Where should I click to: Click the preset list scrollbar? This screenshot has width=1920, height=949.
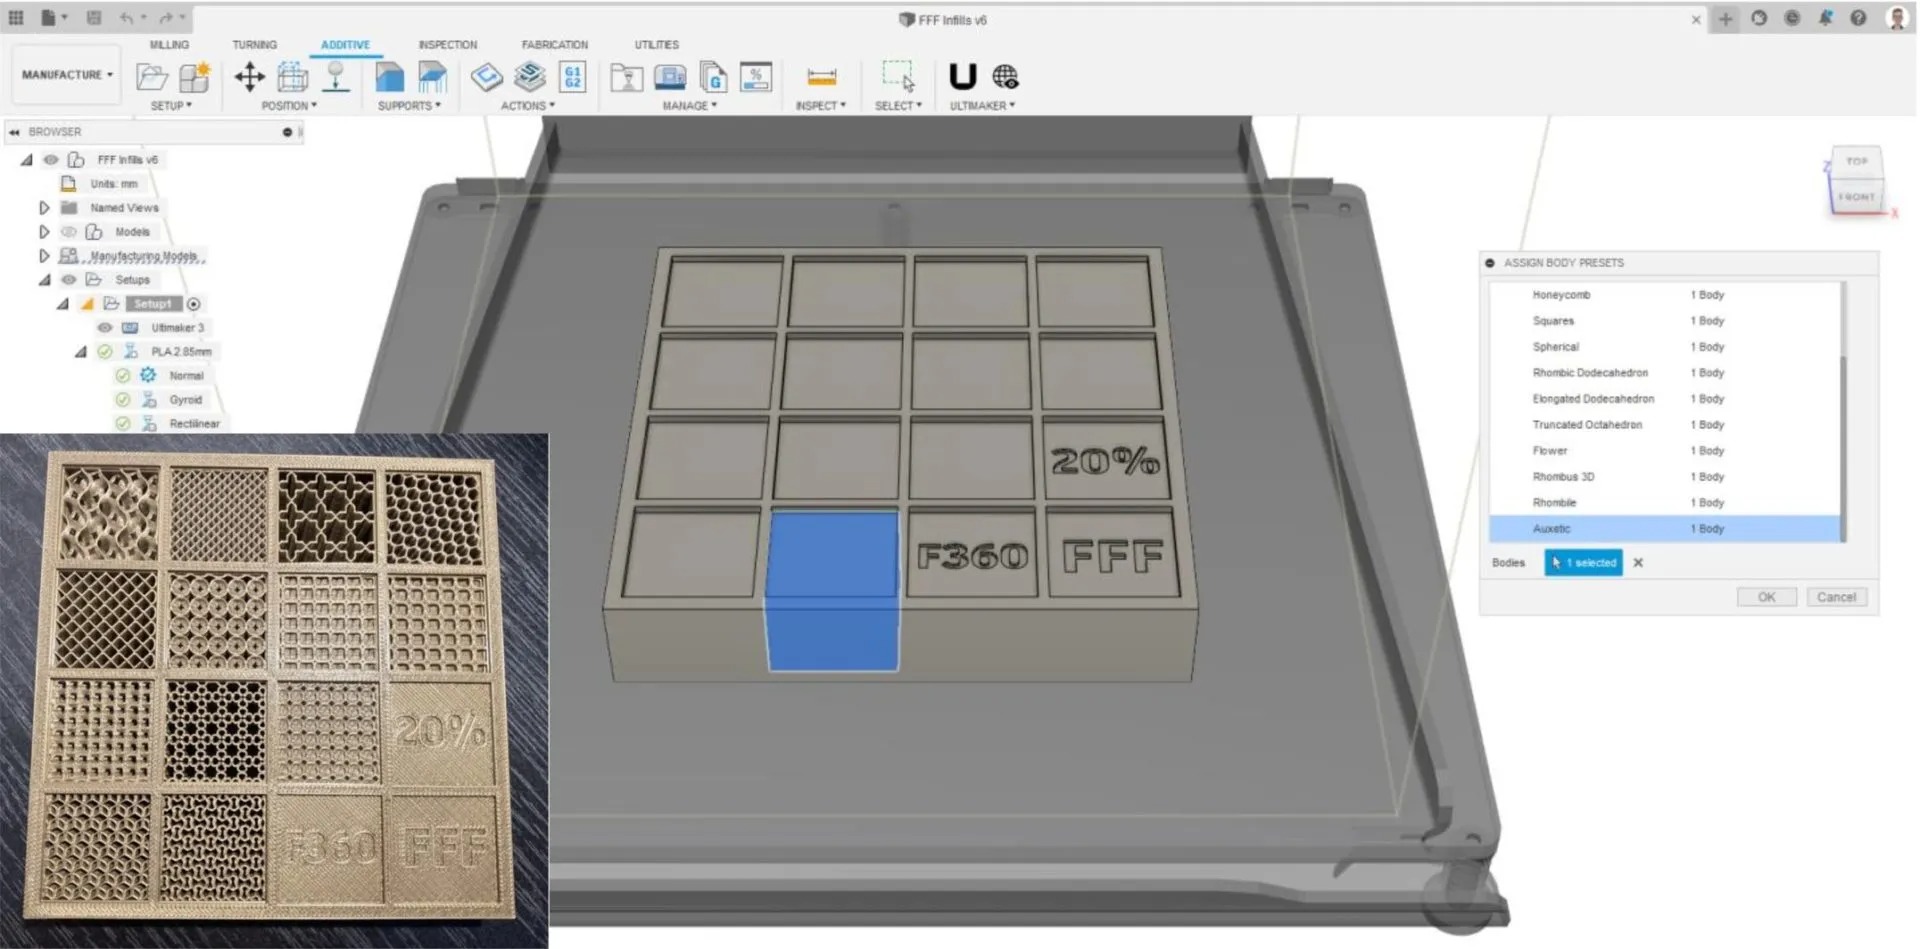(1843, 411)
